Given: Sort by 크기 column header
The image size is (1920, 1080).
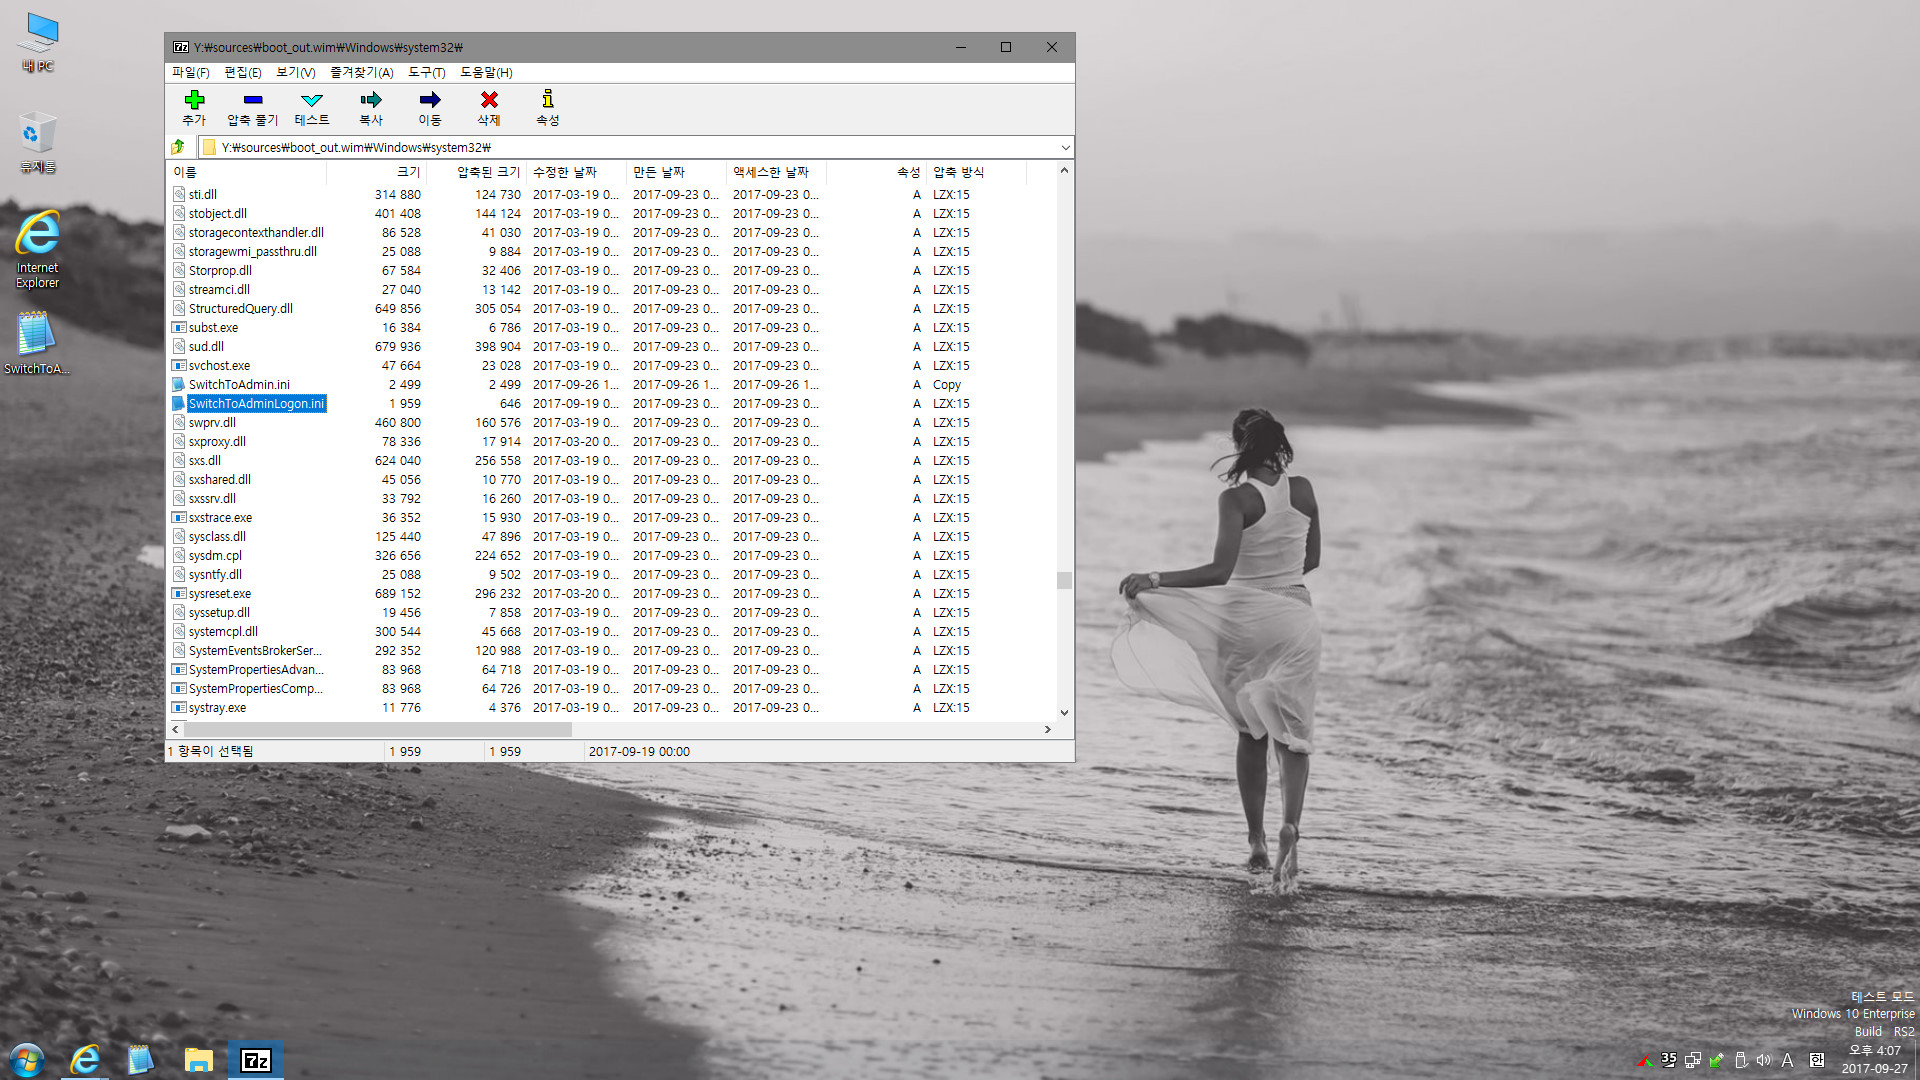Looking at the screenshot, I should 377,172.
